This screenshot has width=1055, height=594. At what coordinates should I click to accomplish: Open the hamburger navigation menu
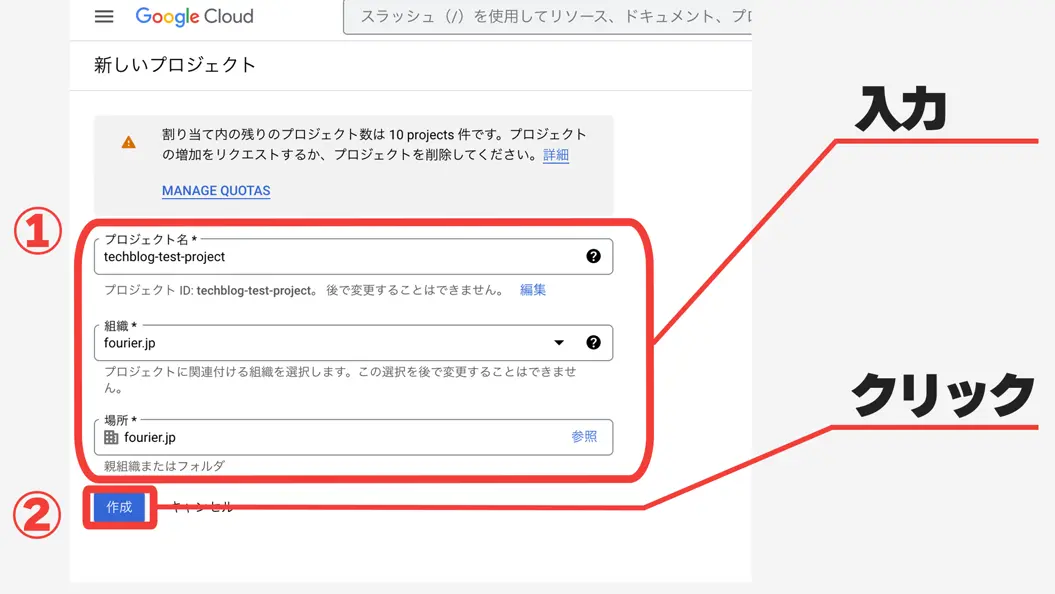click(x=104, y=16)
